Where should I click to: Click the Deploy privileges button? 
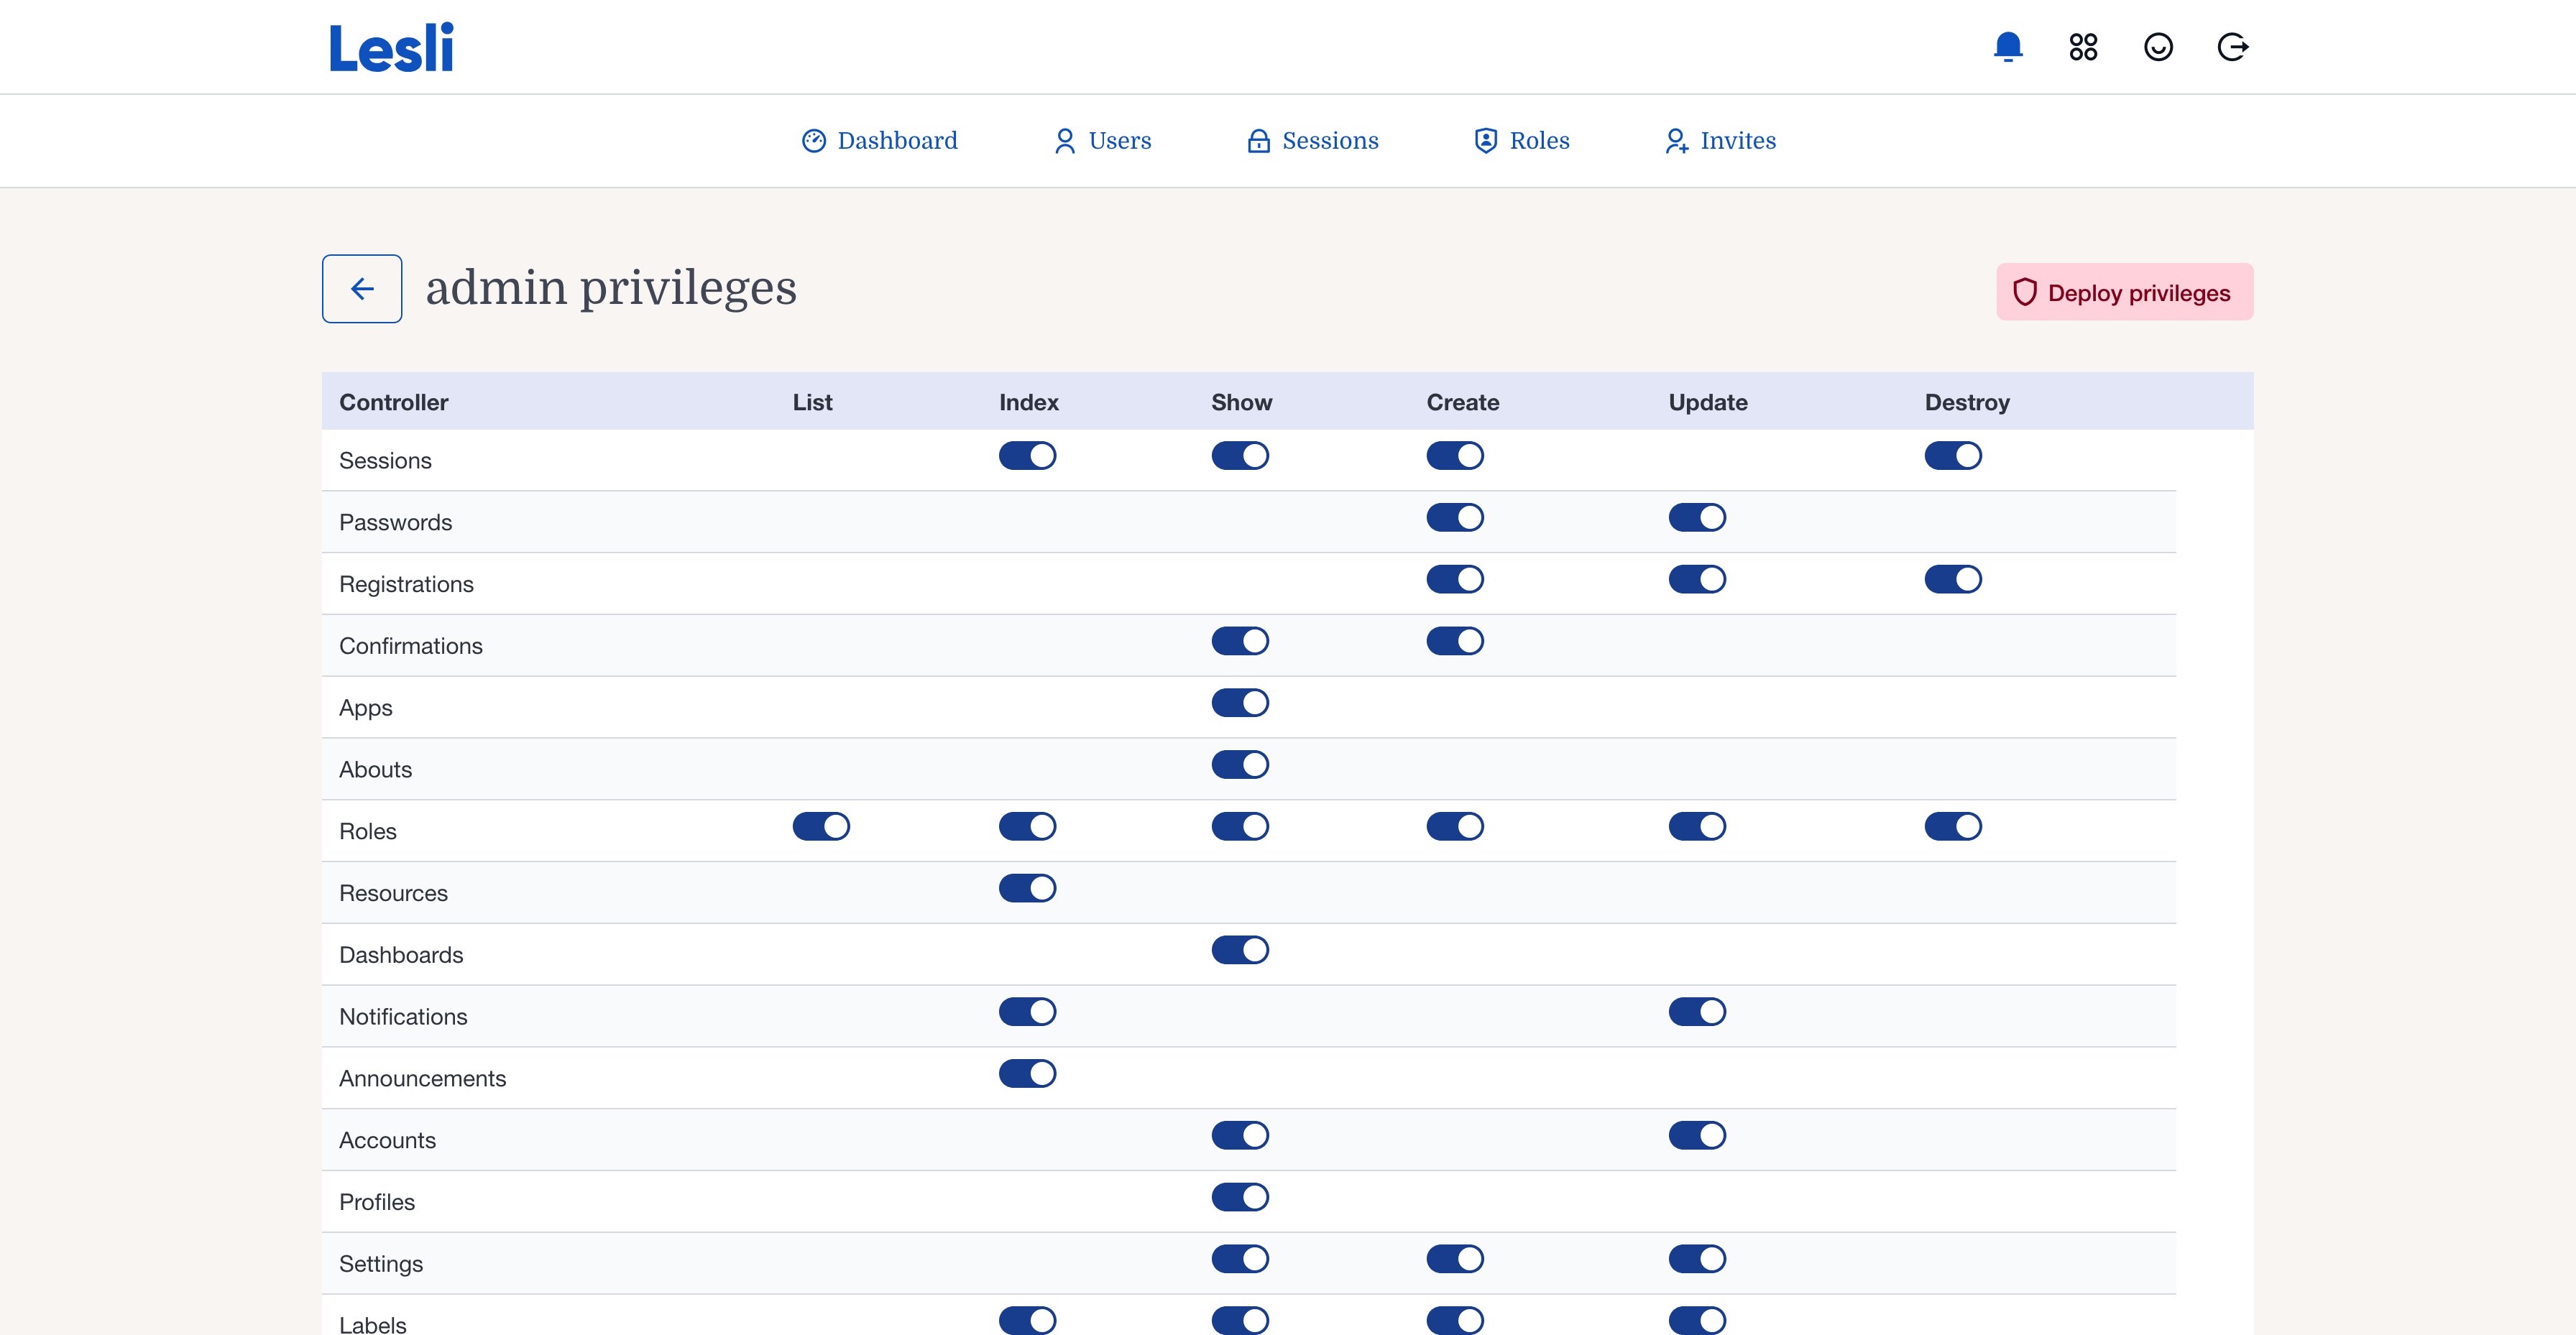2124,292
